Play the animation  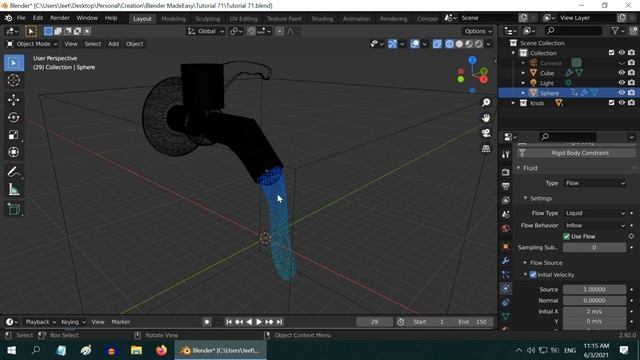coord(259,322)
